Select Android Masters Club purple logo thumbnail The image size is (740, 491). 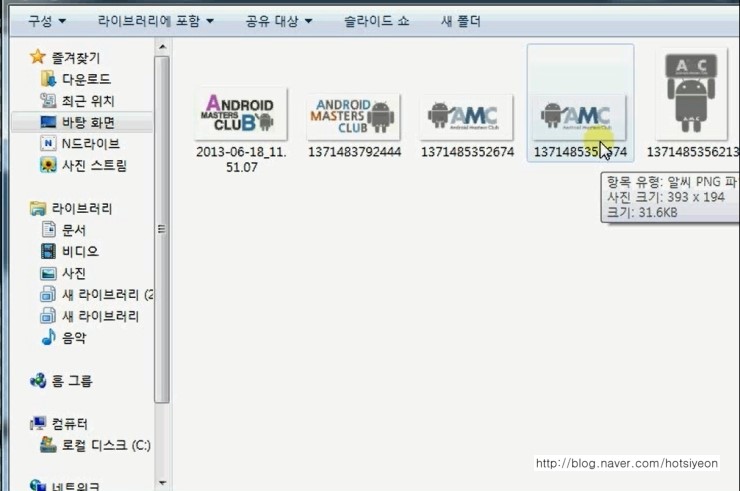[x=241, y=113]
